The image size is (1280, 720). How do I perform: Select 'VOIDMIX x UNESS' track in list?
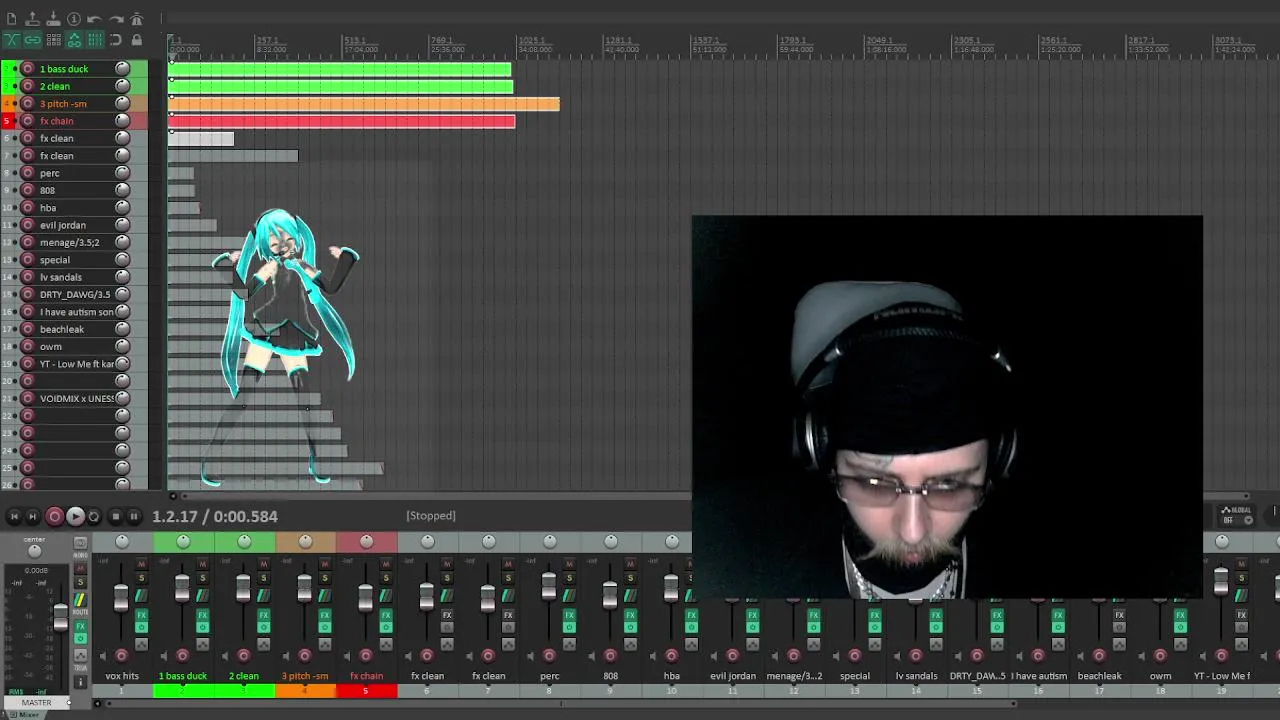[77, 398]
